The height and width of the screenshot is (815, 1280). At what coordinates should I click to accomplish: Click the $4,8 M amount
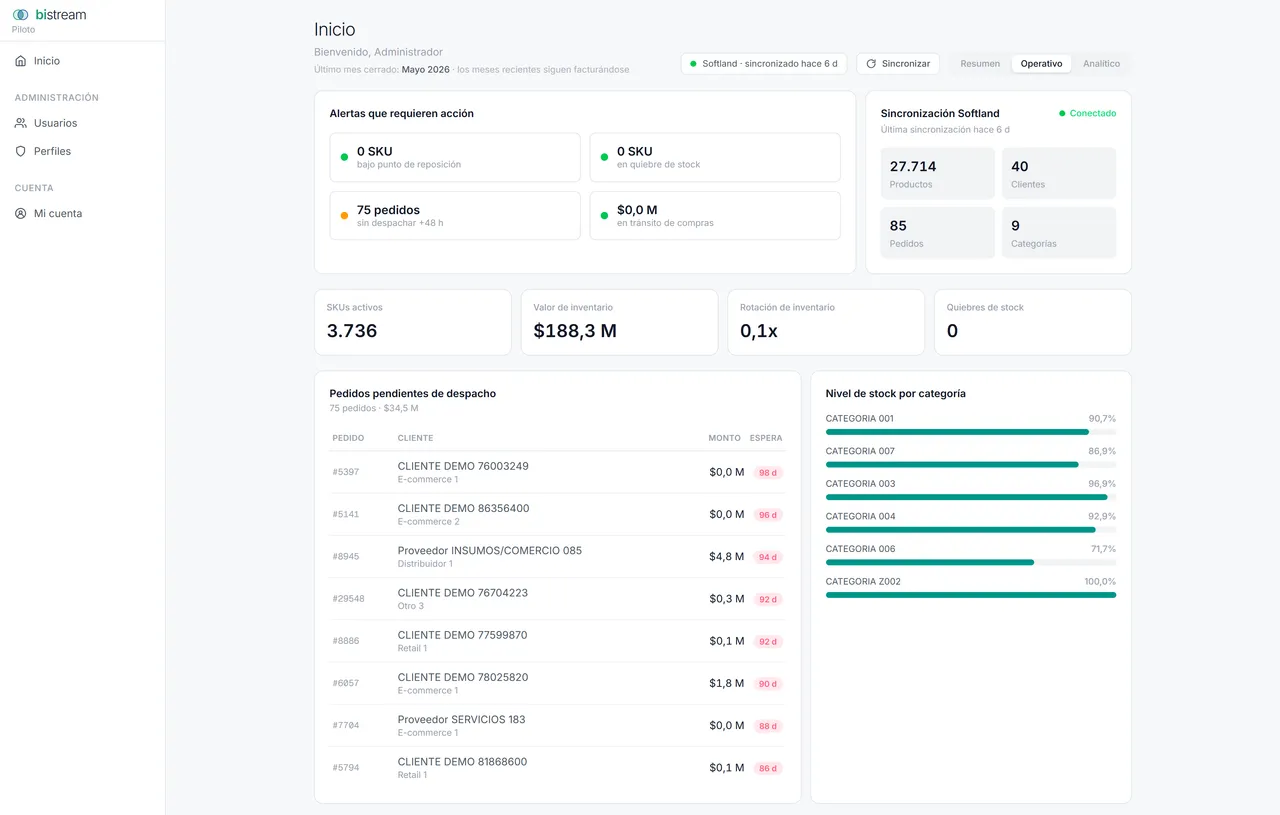pyautogui.click(x=727, y=557)
